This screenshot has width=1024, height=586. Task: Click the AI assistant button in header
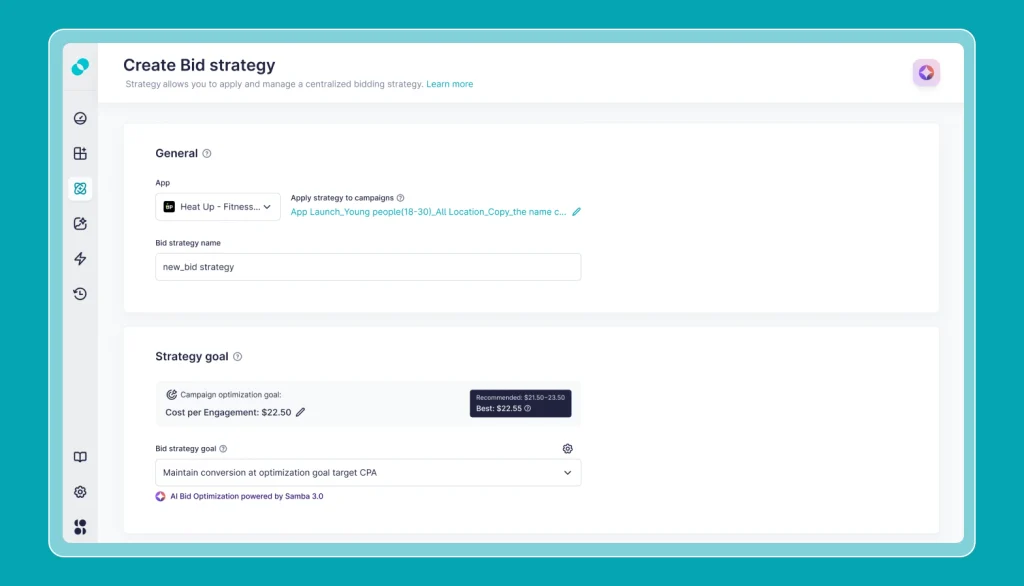pyautogui.click(x=926, y=73)
